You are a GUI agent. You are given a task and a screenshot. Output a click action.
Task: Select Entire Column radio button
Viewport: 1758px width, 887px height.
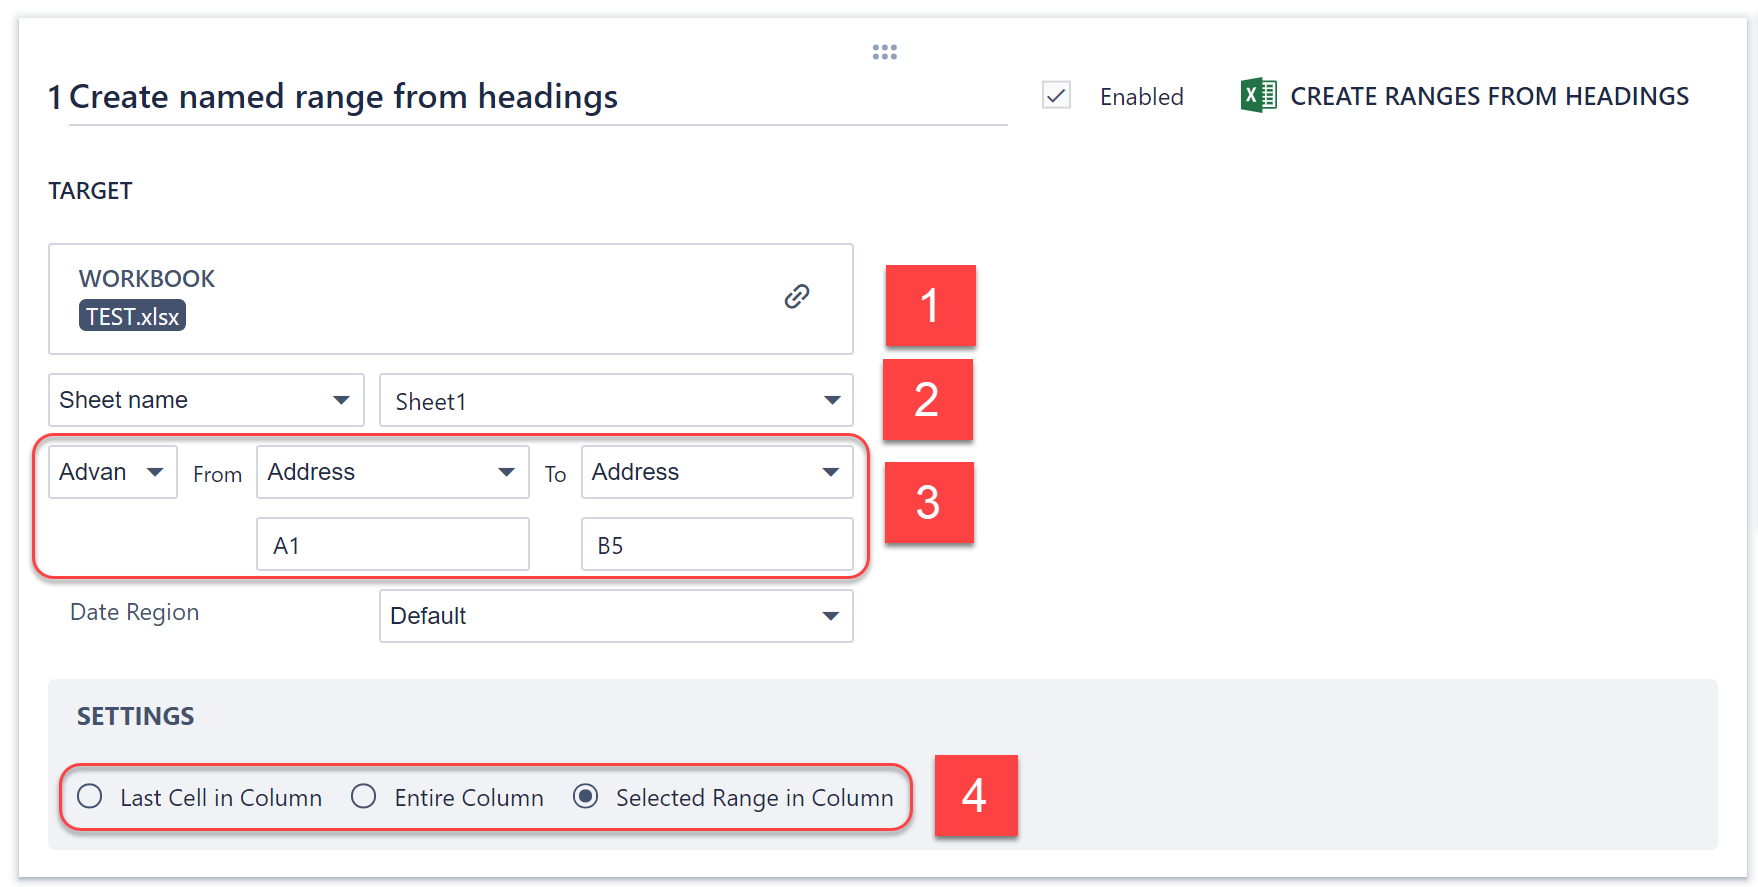(364, 797)
